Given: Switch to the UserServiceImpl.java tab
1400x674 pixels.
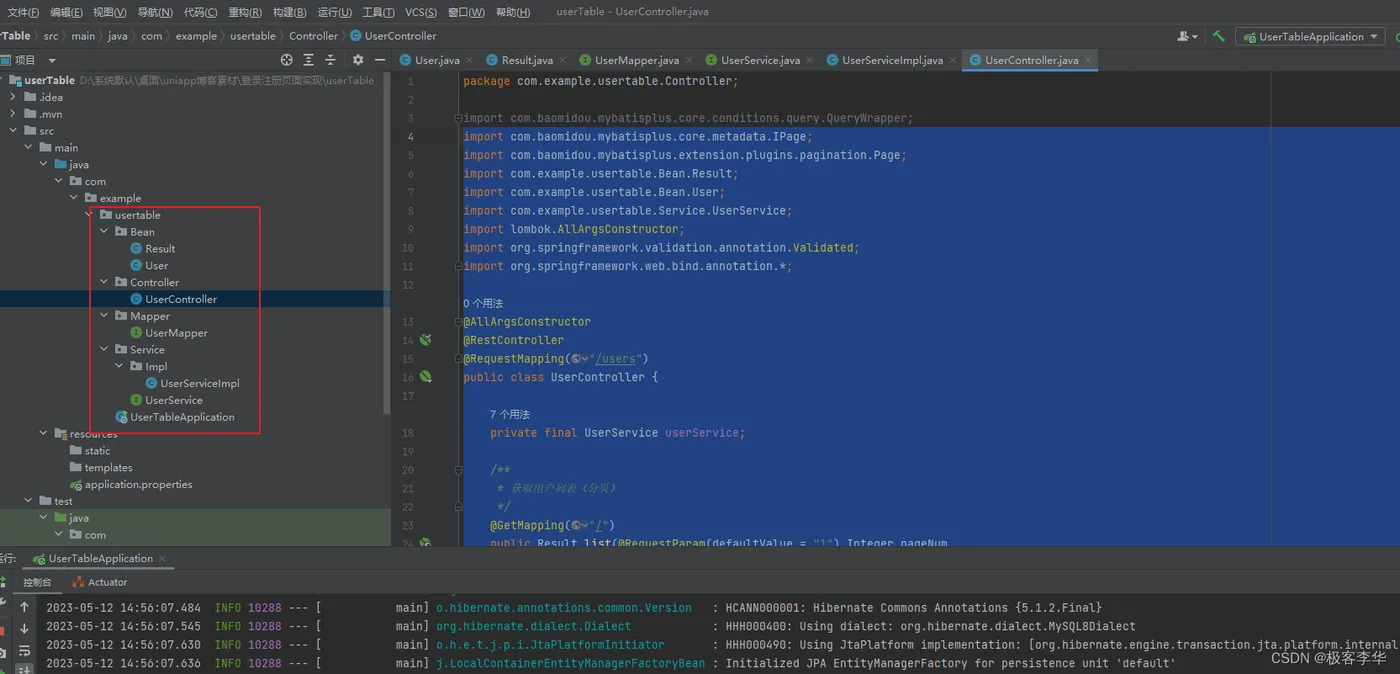Looking at the screenshot, I should pos(891,60).
